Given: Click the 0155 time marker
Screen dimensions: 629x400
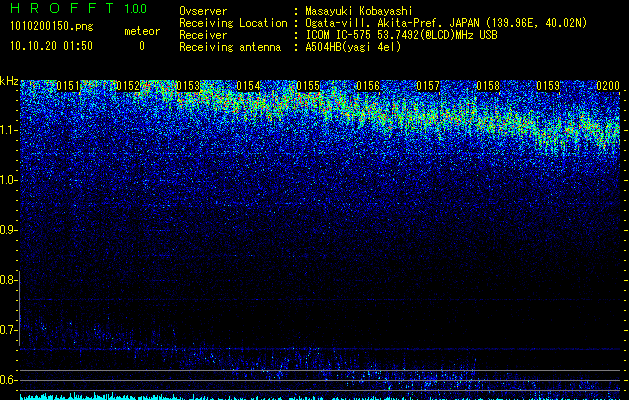Looking at the screenshot, I should click(308, 86).
